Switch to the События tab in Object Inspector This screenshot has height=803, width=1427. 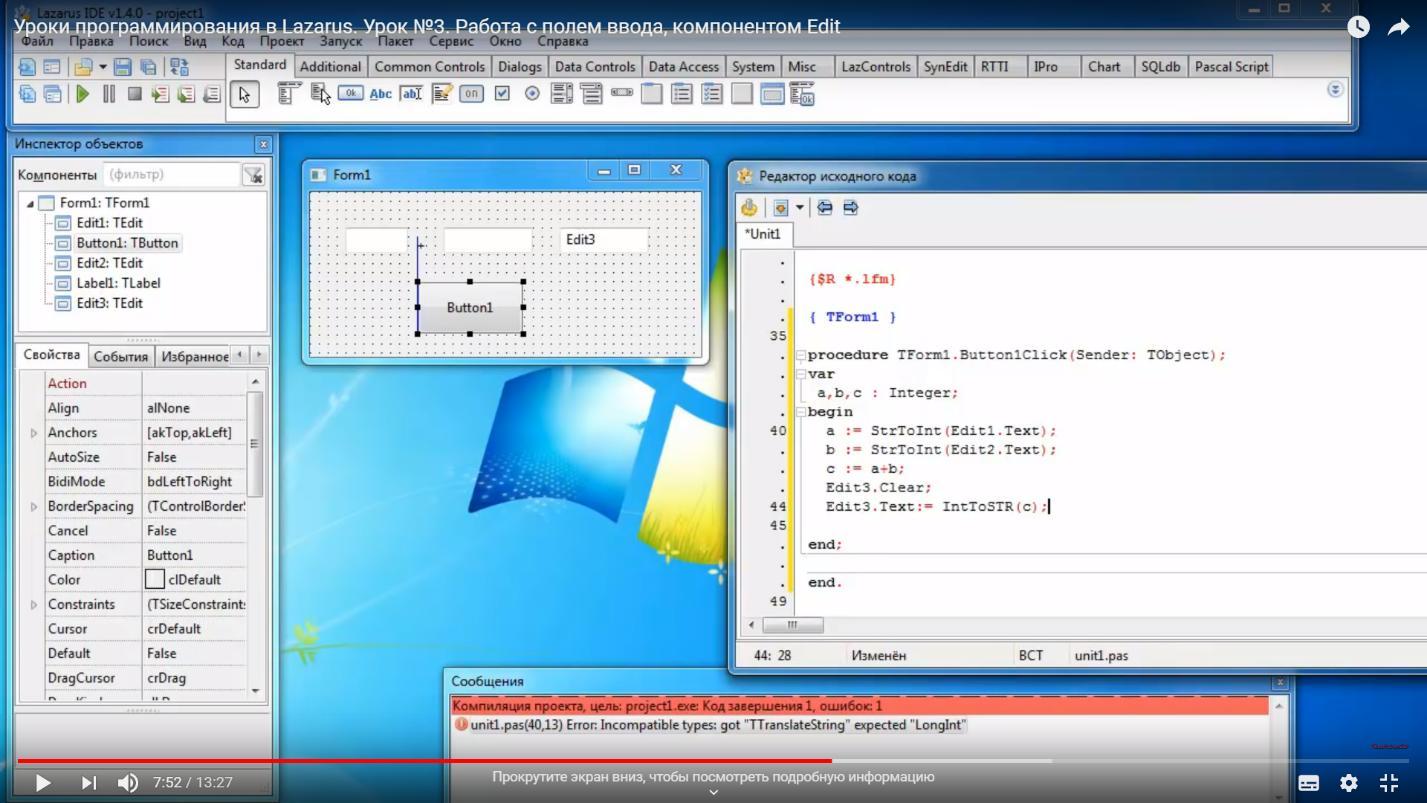point(121,356)
